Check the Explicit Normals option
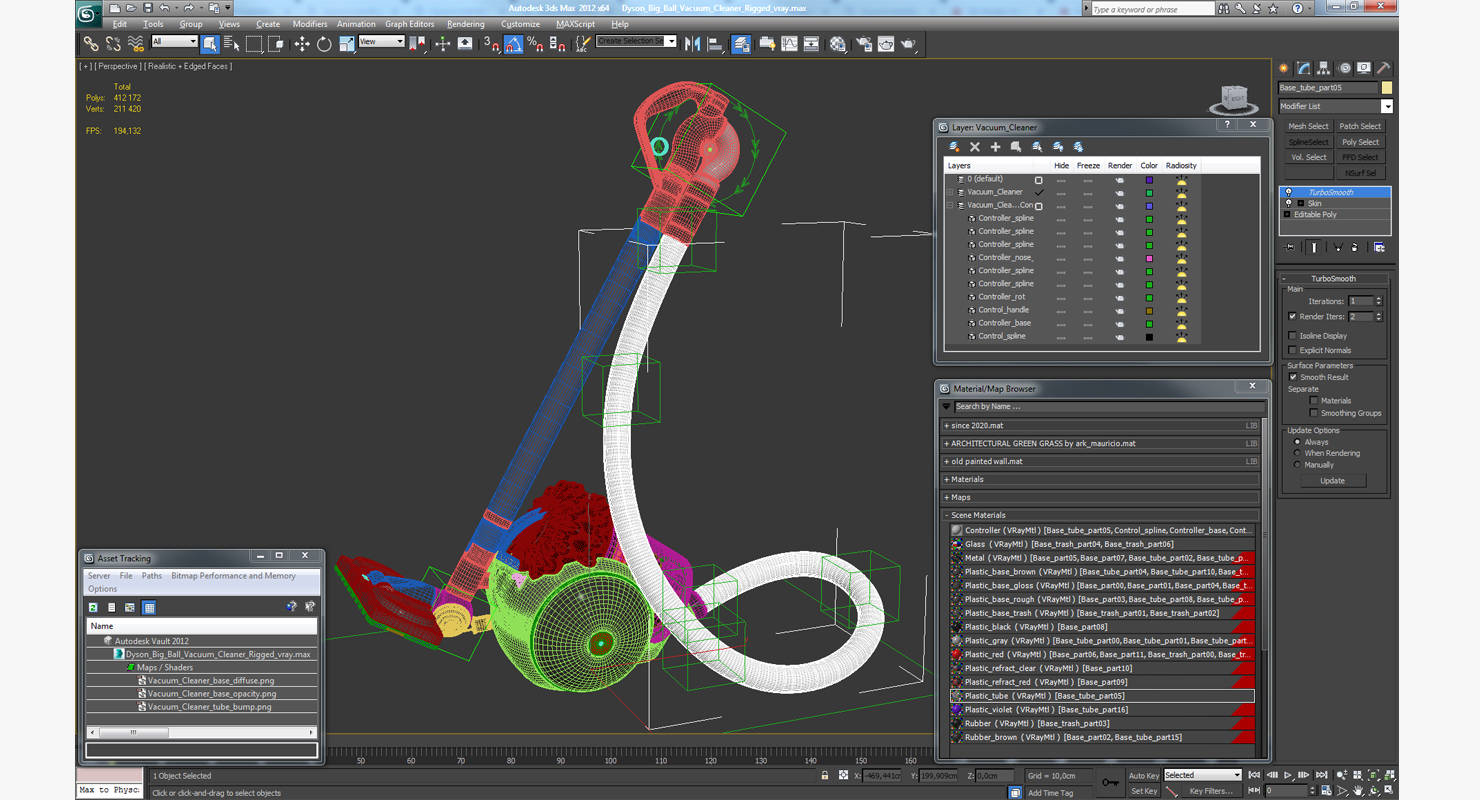Screen dimensions: 1480x800 click(1293, 350)
